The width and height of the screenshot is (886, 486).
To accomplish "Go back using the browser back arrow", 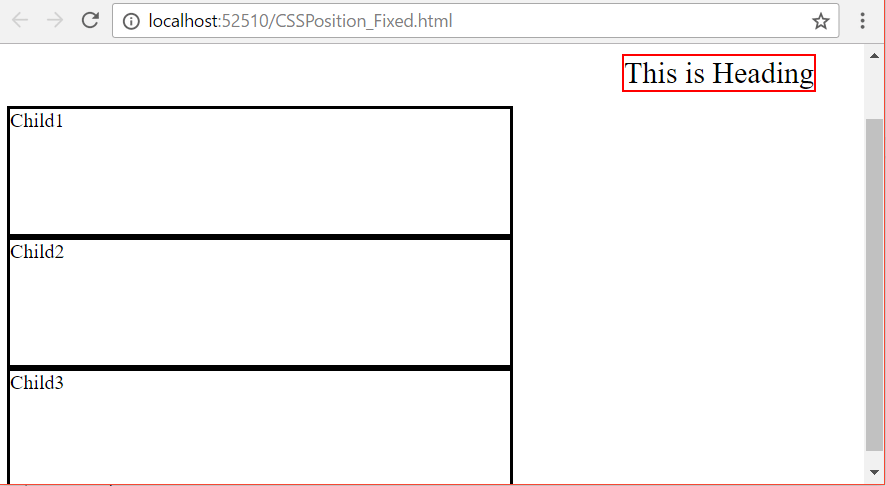I will pyautogui.click(x=20, y=21).
